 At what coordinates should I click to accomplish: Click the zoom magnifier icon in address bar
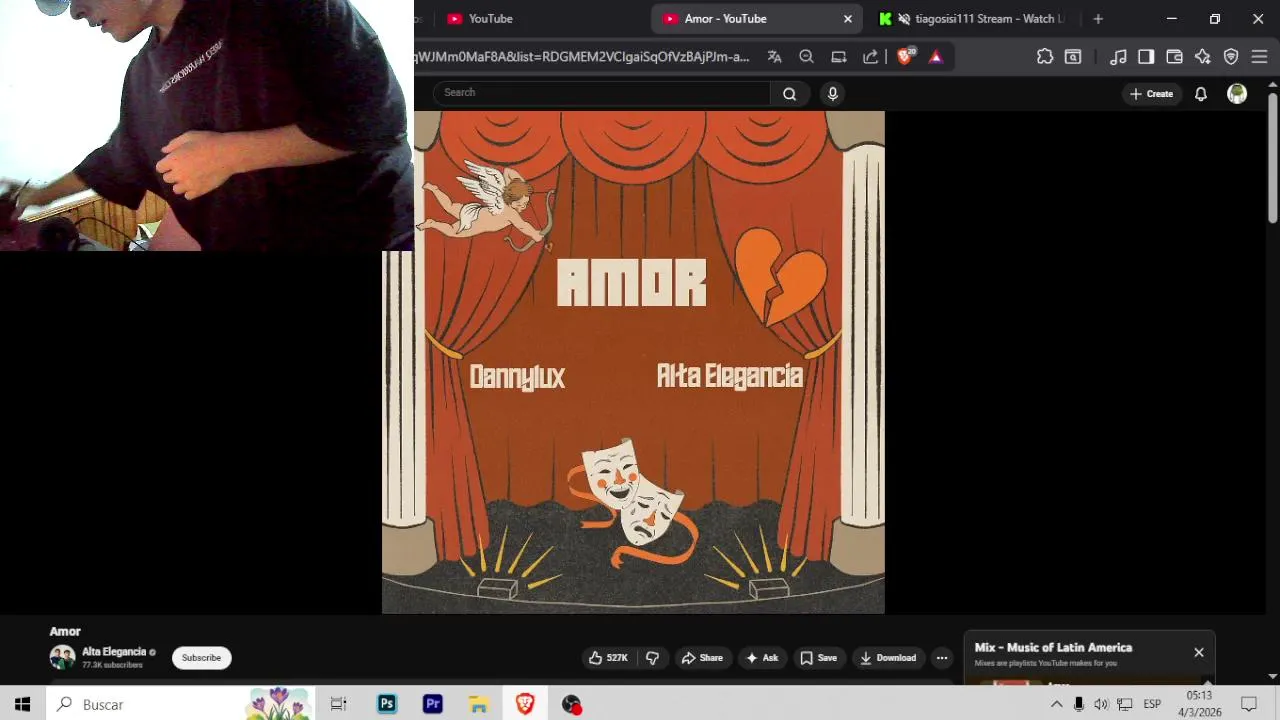coord(807,57)
